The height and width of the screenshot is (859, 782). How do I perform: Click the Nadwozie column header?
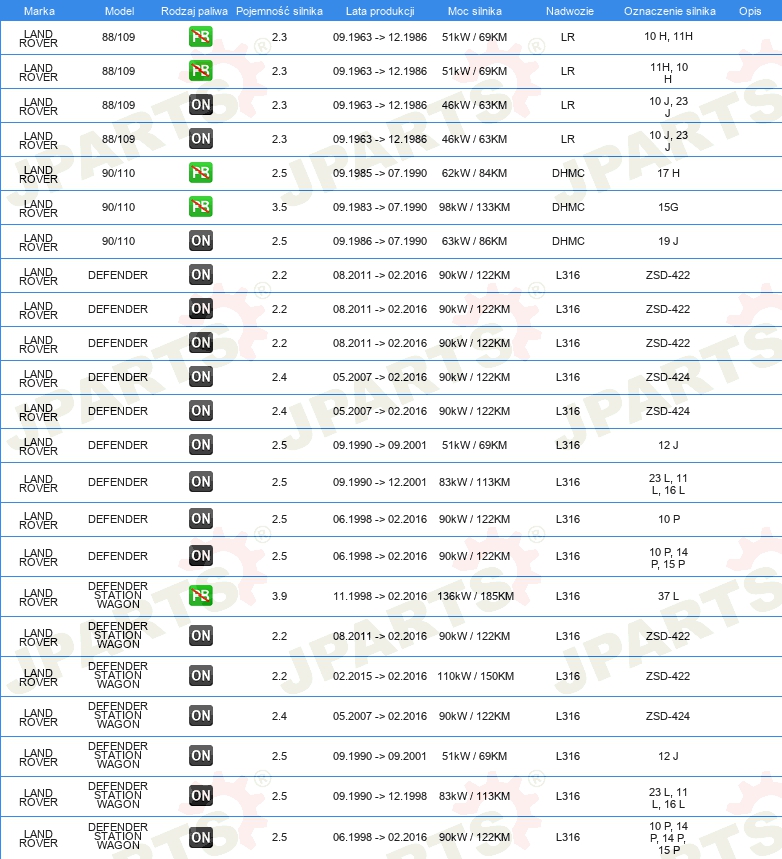(569, 11)
